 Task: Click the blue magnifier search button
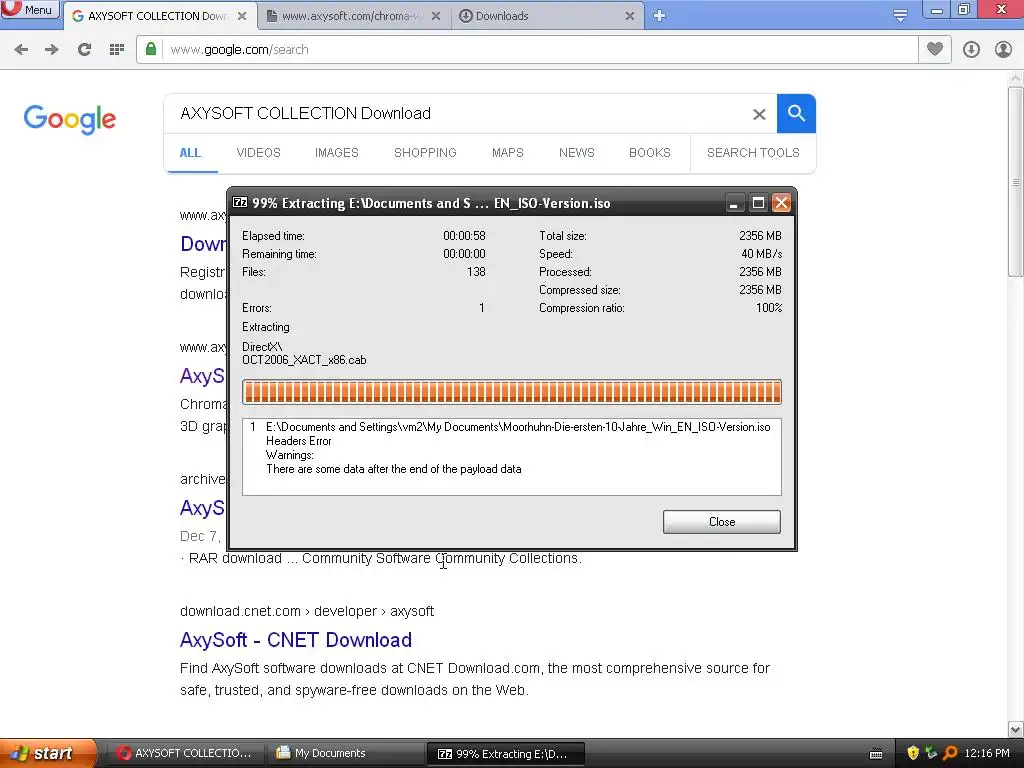point(796,114)
